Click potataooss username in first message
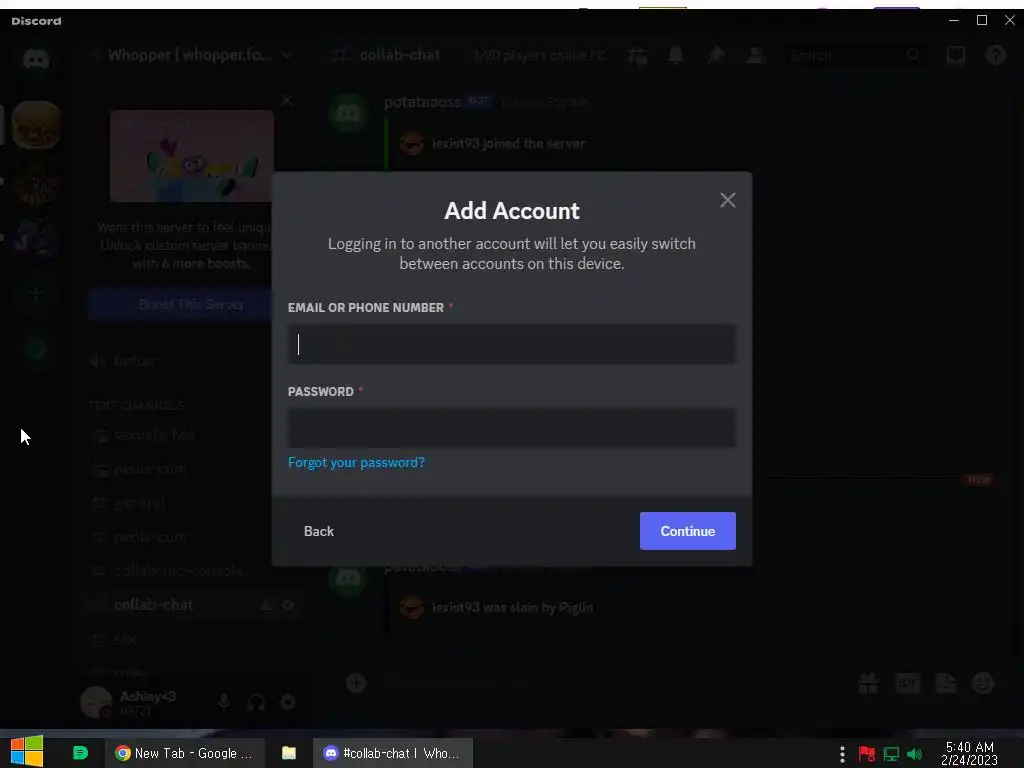The image size is (1024, 768). [422, 102]
